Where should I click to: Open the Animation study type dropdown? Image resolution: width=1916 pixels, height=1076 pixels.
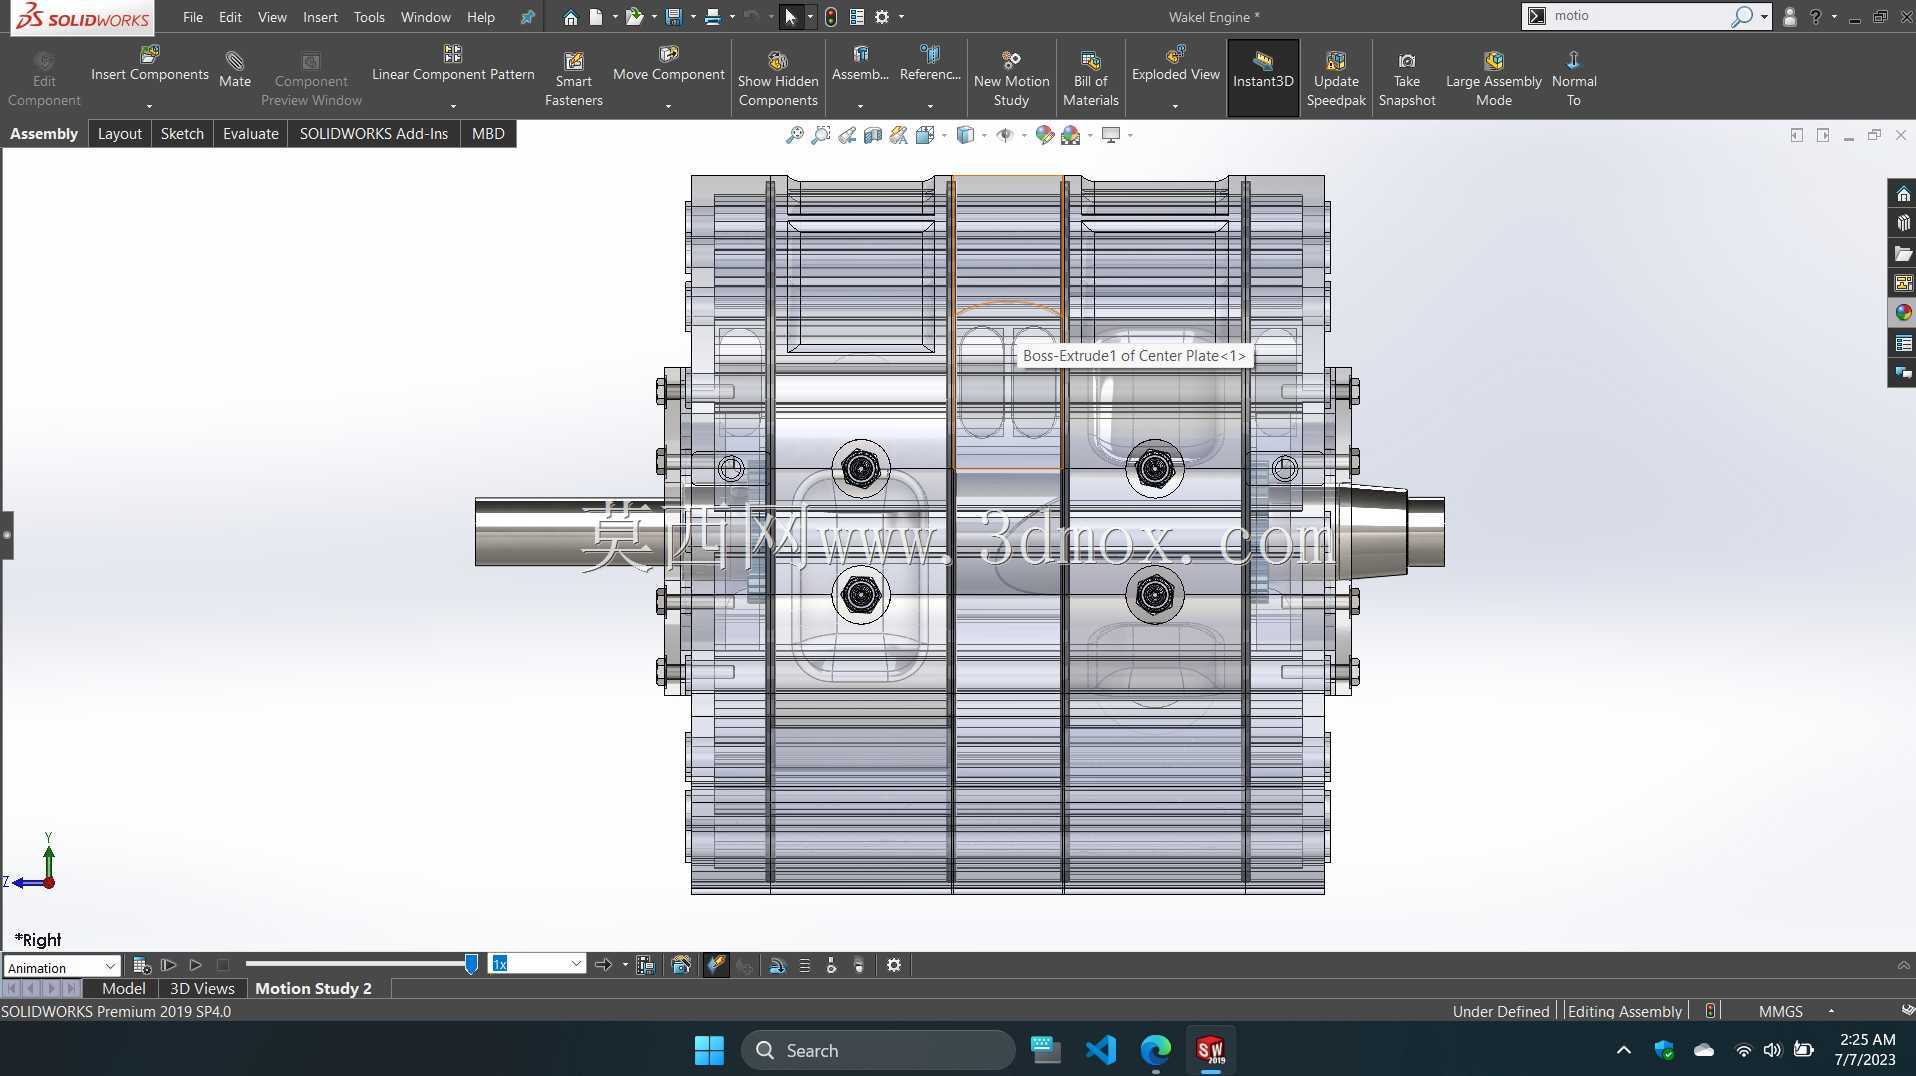[62, 967]
